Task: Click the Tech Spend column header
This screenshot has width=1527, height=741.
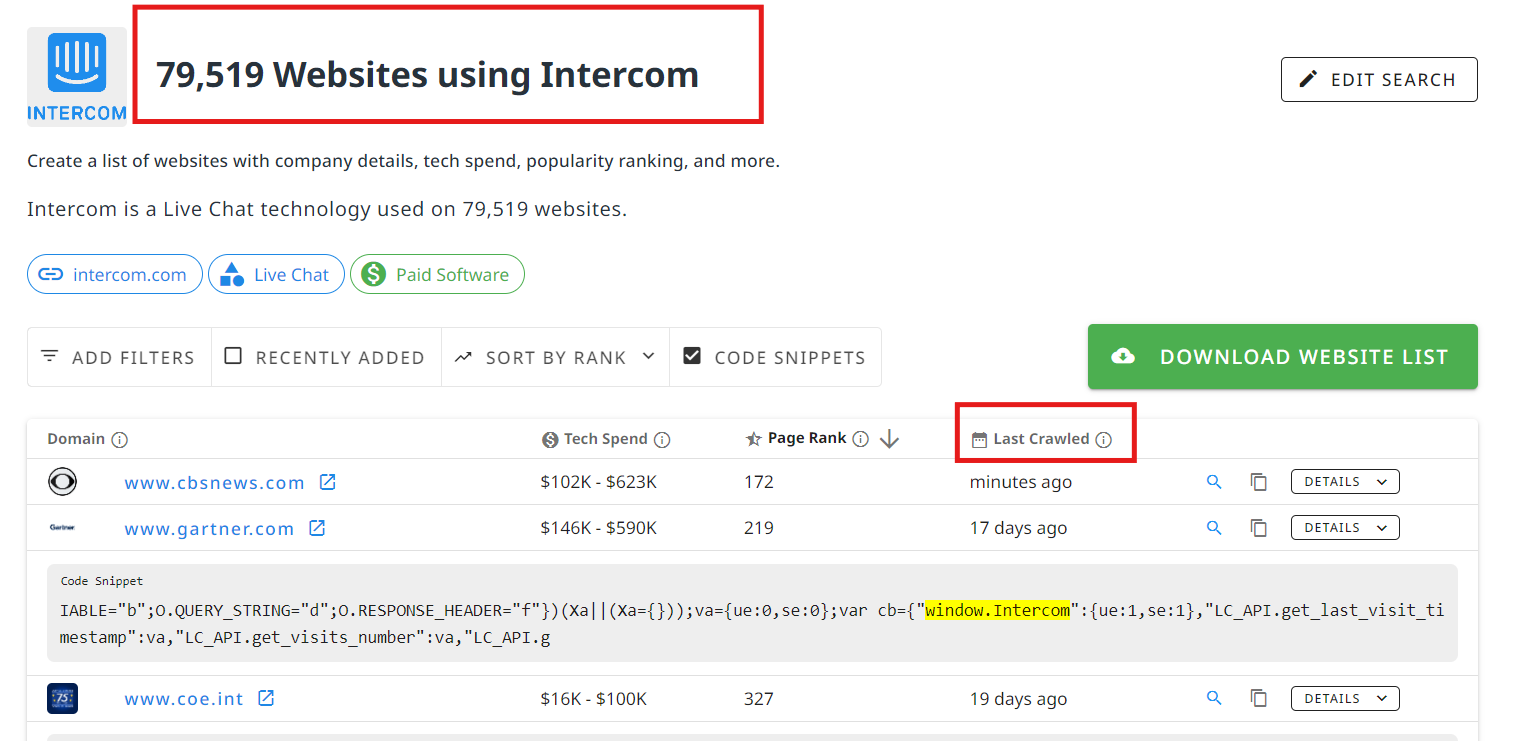Action: pyautogui.click(x=606, y=440)
